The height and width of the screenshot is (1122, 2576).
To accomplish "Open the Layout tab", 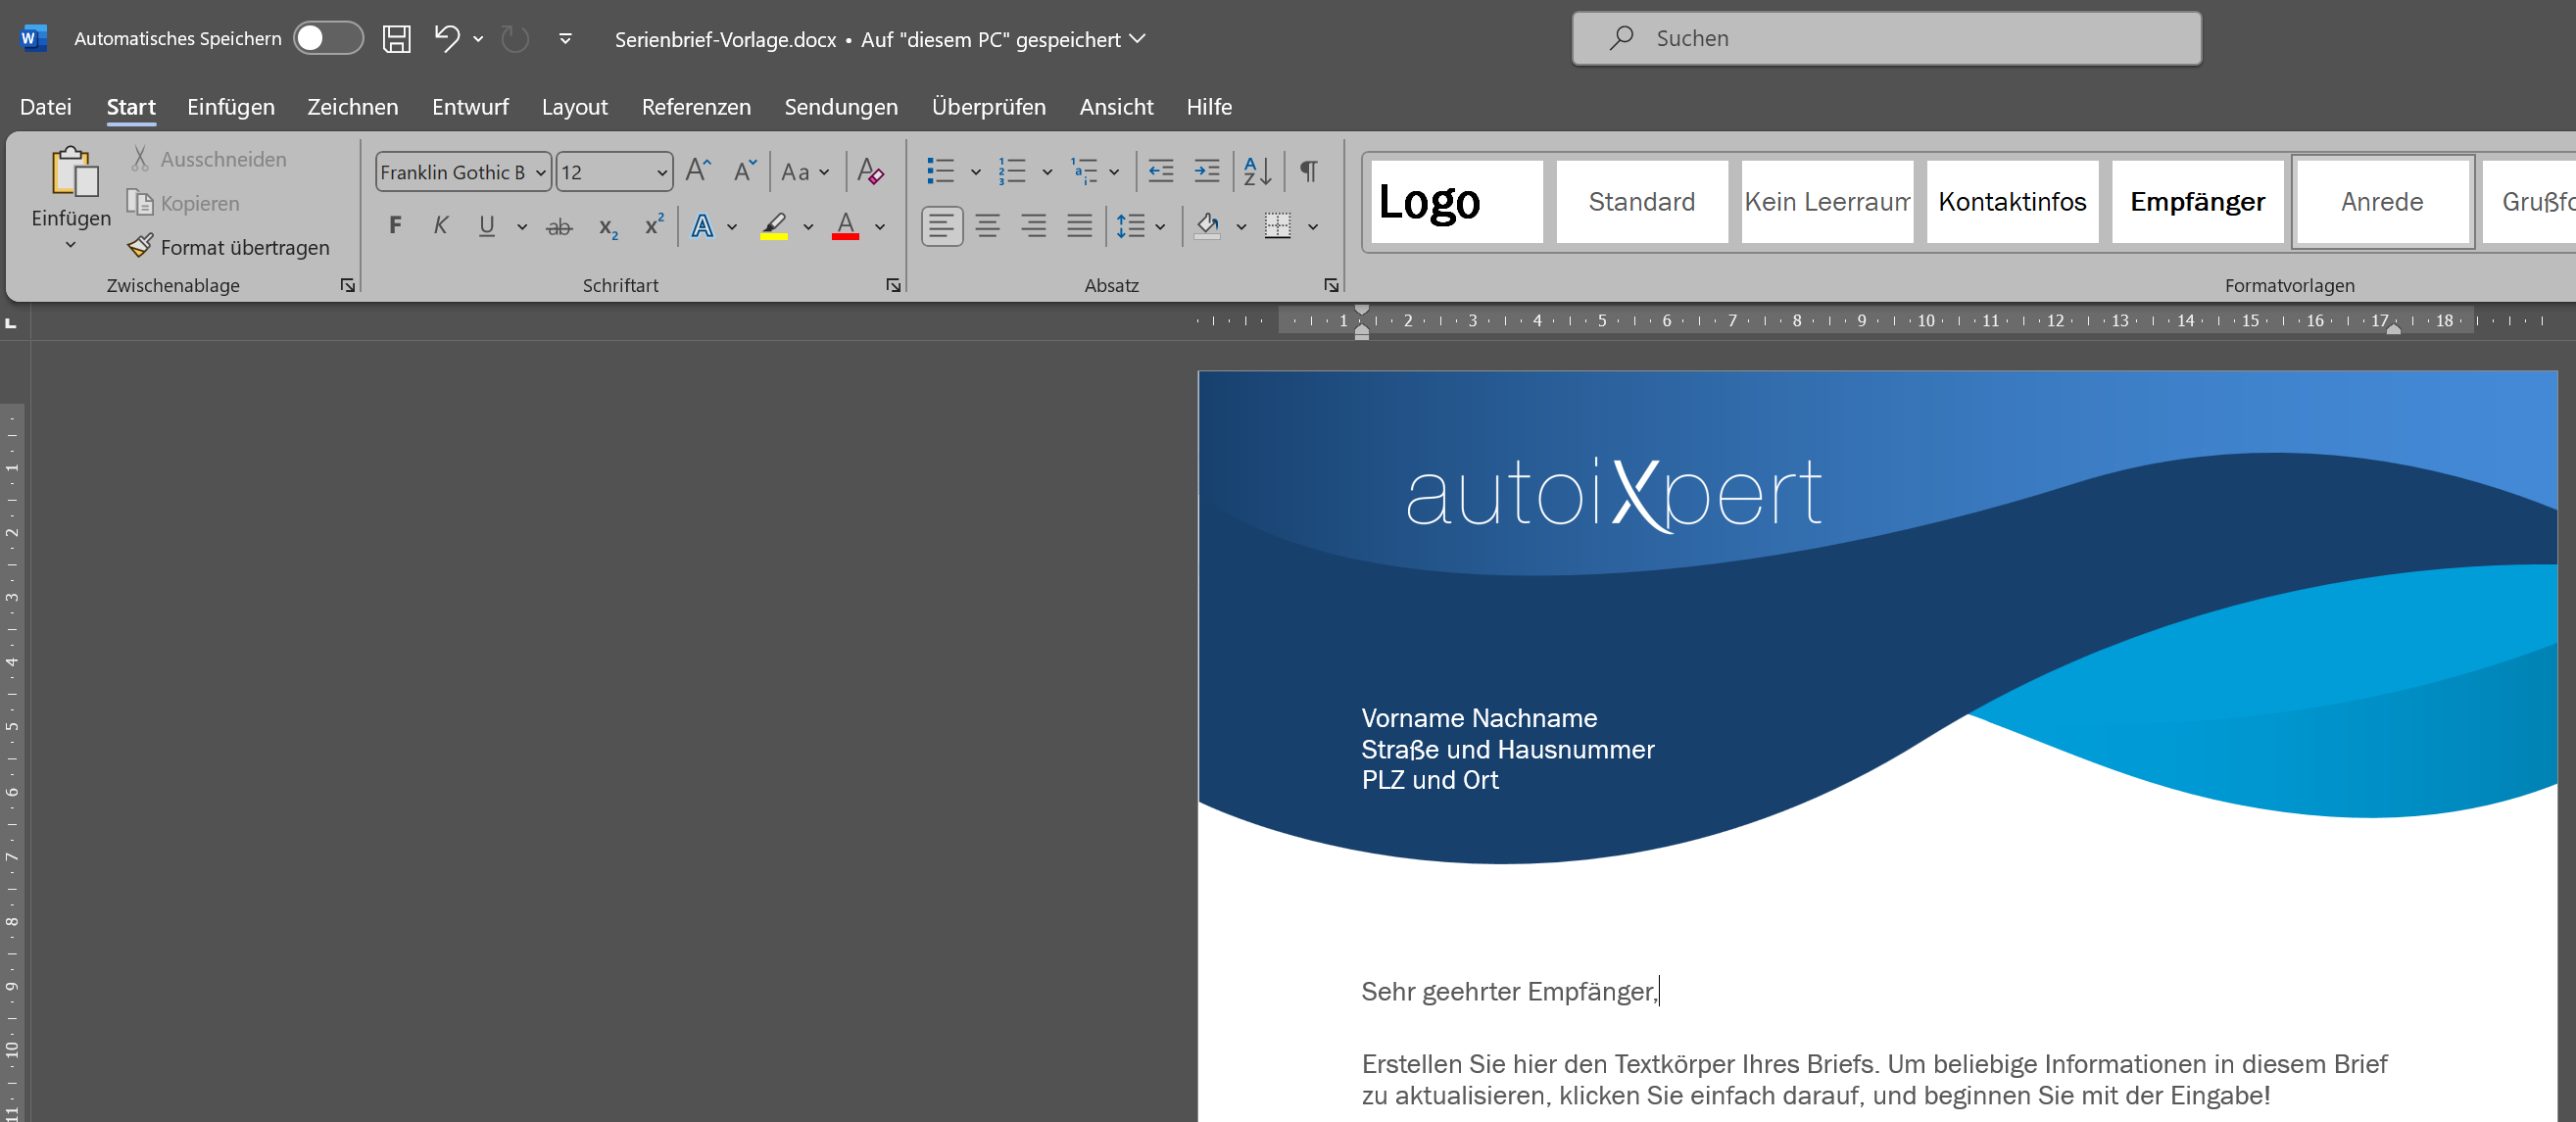I will pyautogui.click(x=574, y=106).
